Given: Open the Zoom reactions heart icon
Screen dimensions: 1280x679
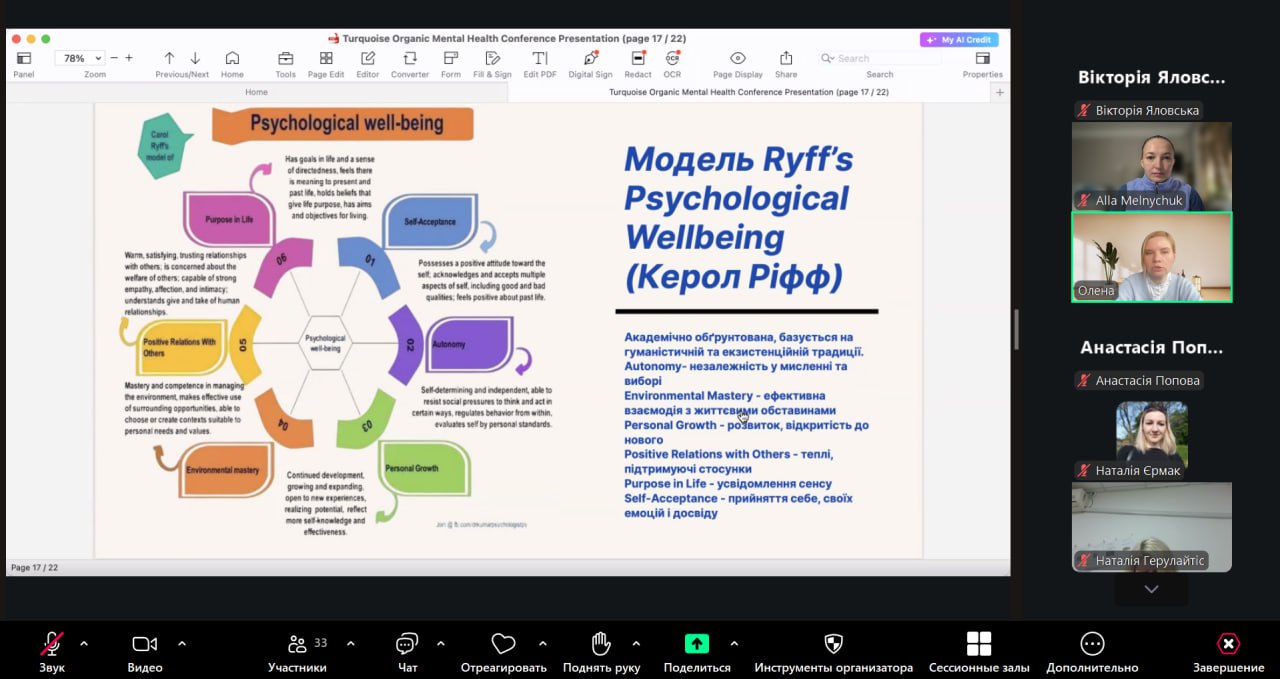Looking at the screenshot, I should click(503, 643).
